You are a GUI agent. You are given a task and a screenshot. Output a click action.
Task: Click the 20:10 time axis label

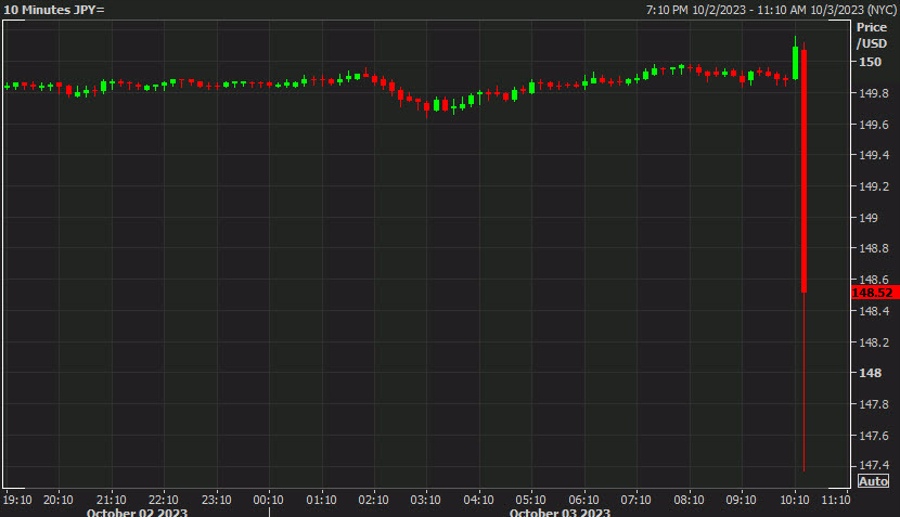coord(58,500)
